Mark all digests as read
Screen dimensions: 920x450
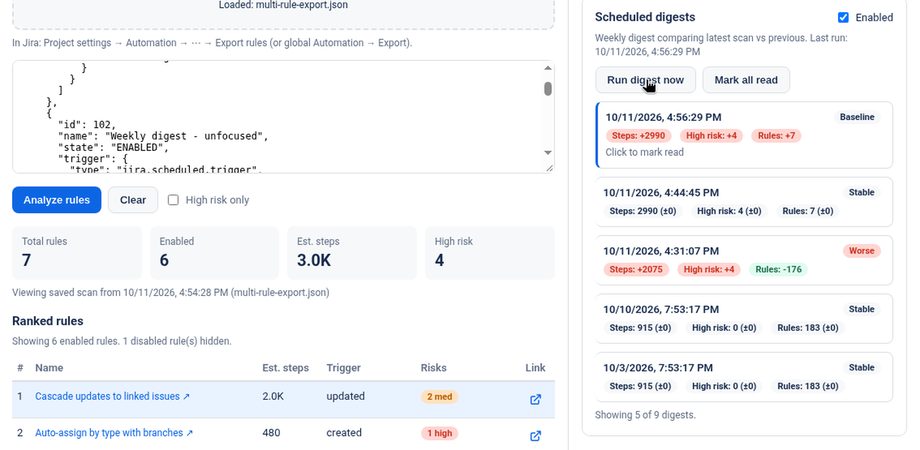746,80
